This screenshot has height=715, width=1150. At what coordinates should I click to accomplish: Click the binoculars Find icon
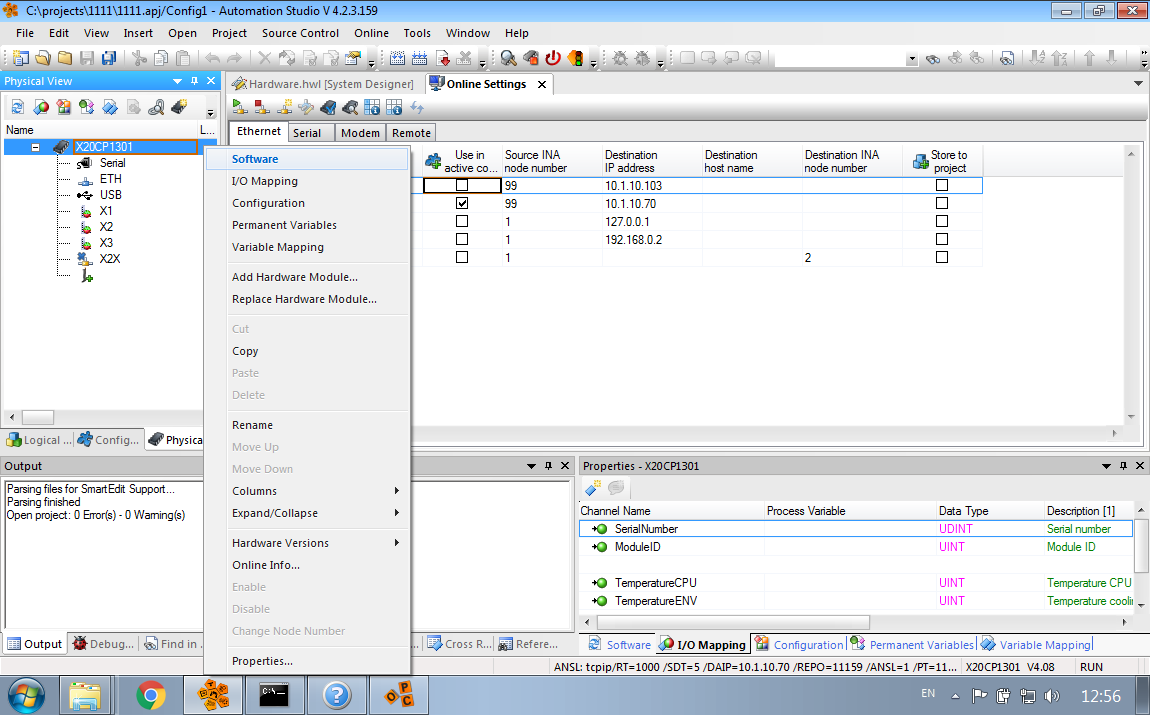933,59
